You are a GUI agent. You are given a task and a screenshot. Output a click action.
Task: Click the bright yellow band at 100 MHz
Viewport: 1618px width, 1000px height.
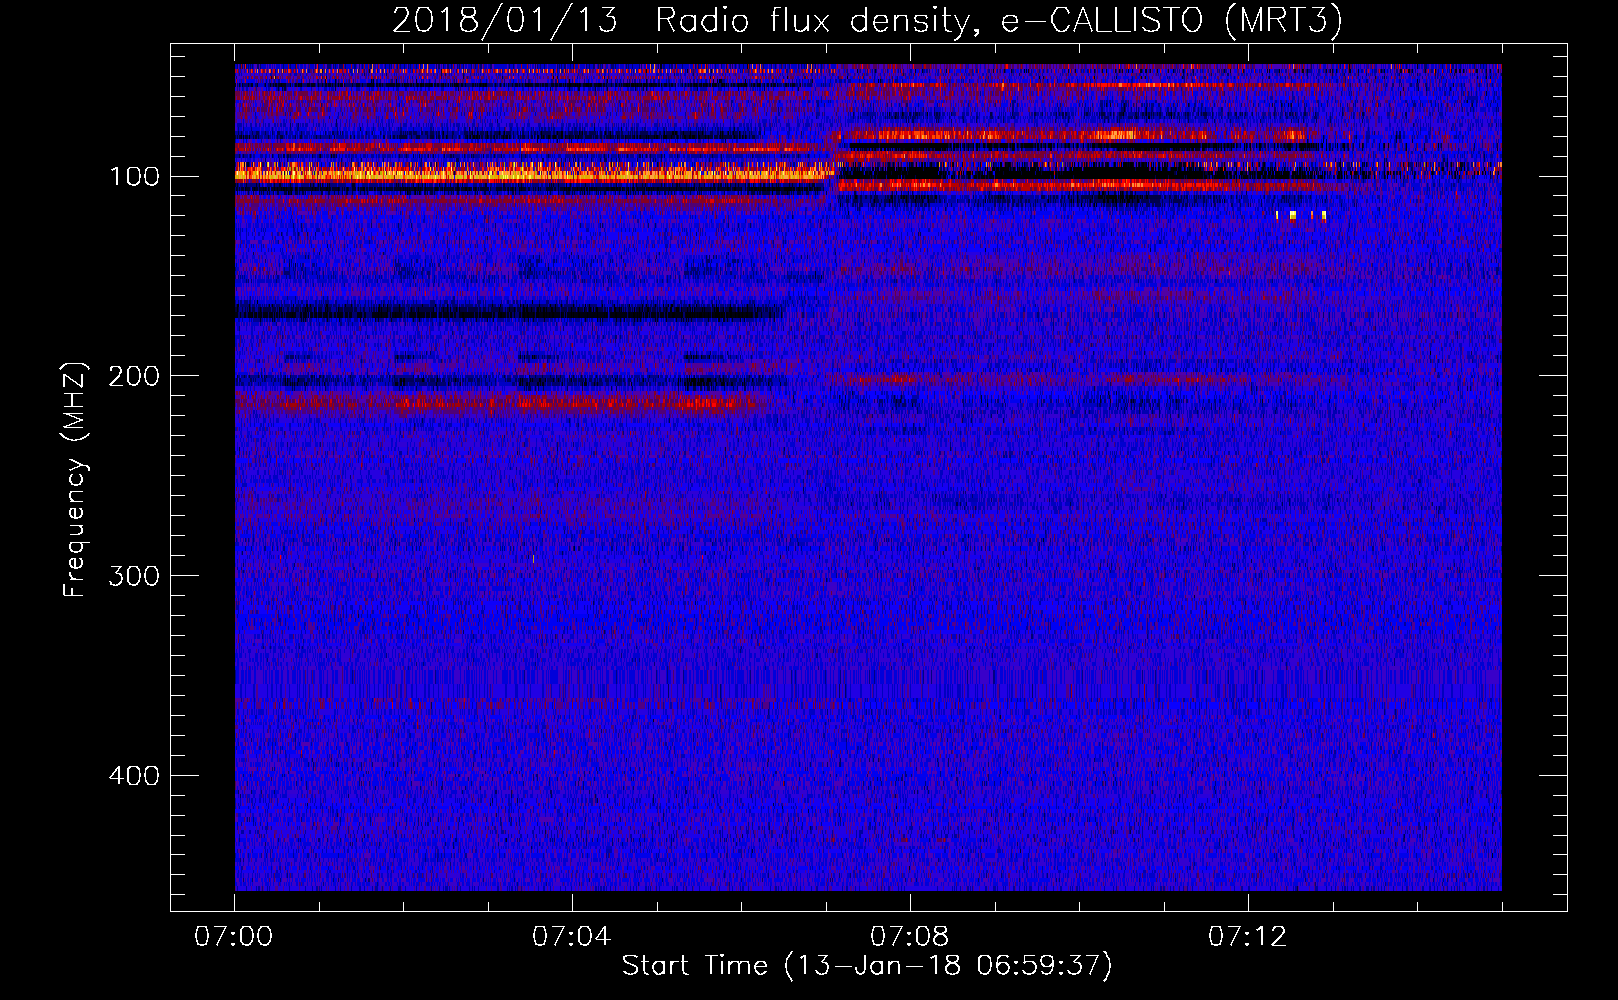point(534,174)
